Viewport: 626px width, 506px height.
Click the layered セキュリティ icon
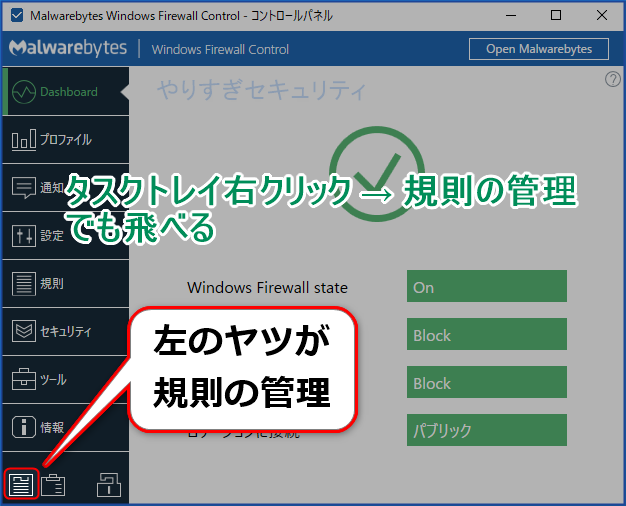tap(24, 331)
